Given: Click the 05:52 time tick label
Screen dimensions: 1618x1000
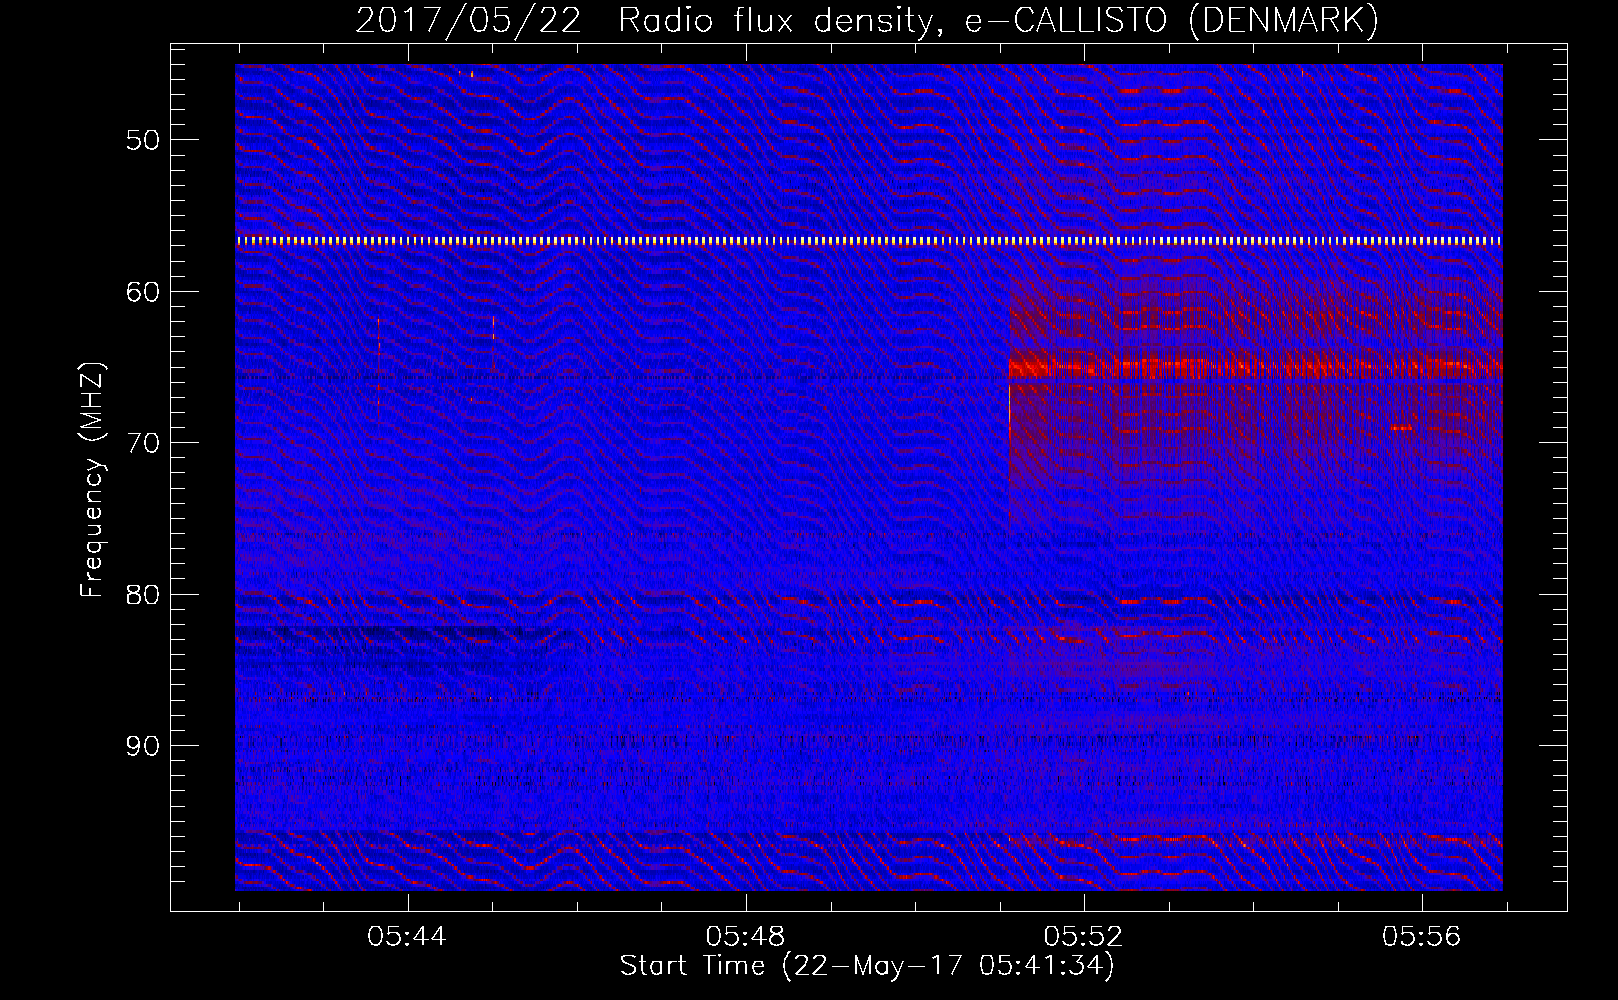Looking at the screenshot, I should [1083, 937].
